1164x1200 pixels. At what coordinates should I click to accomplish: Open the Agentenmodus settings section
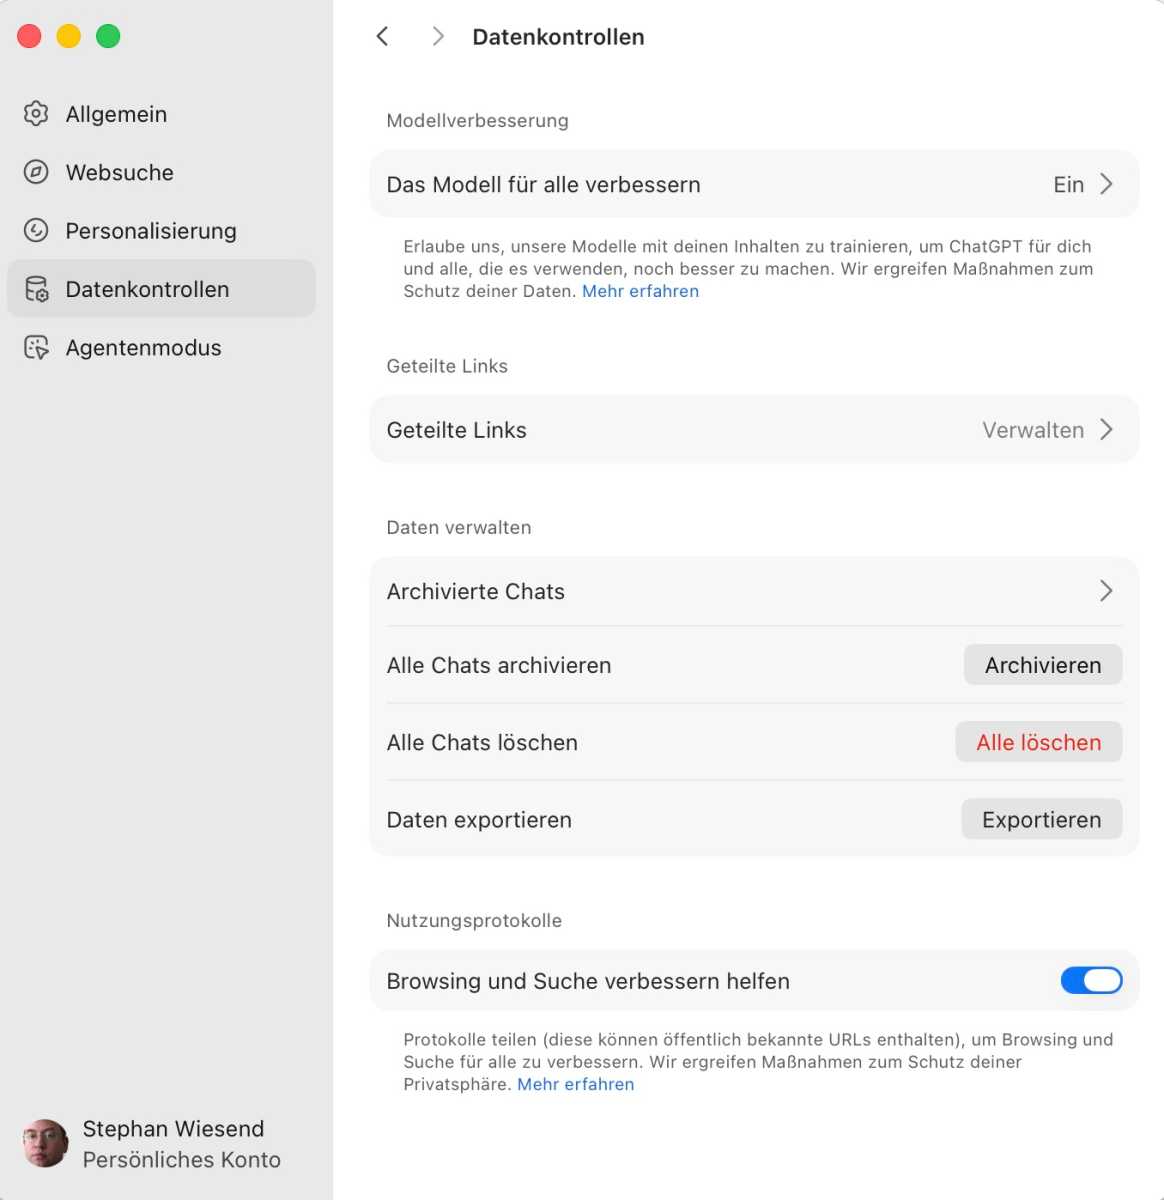pos(143,348)
